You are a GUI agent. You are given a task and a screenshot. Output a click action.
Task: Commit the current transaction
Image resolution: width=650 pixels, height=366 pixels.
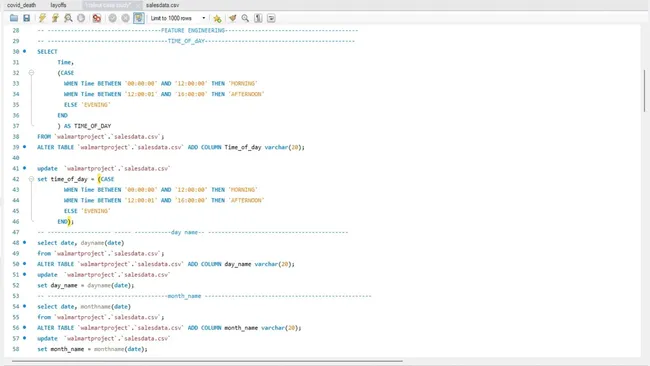click(x=112, y=18)
